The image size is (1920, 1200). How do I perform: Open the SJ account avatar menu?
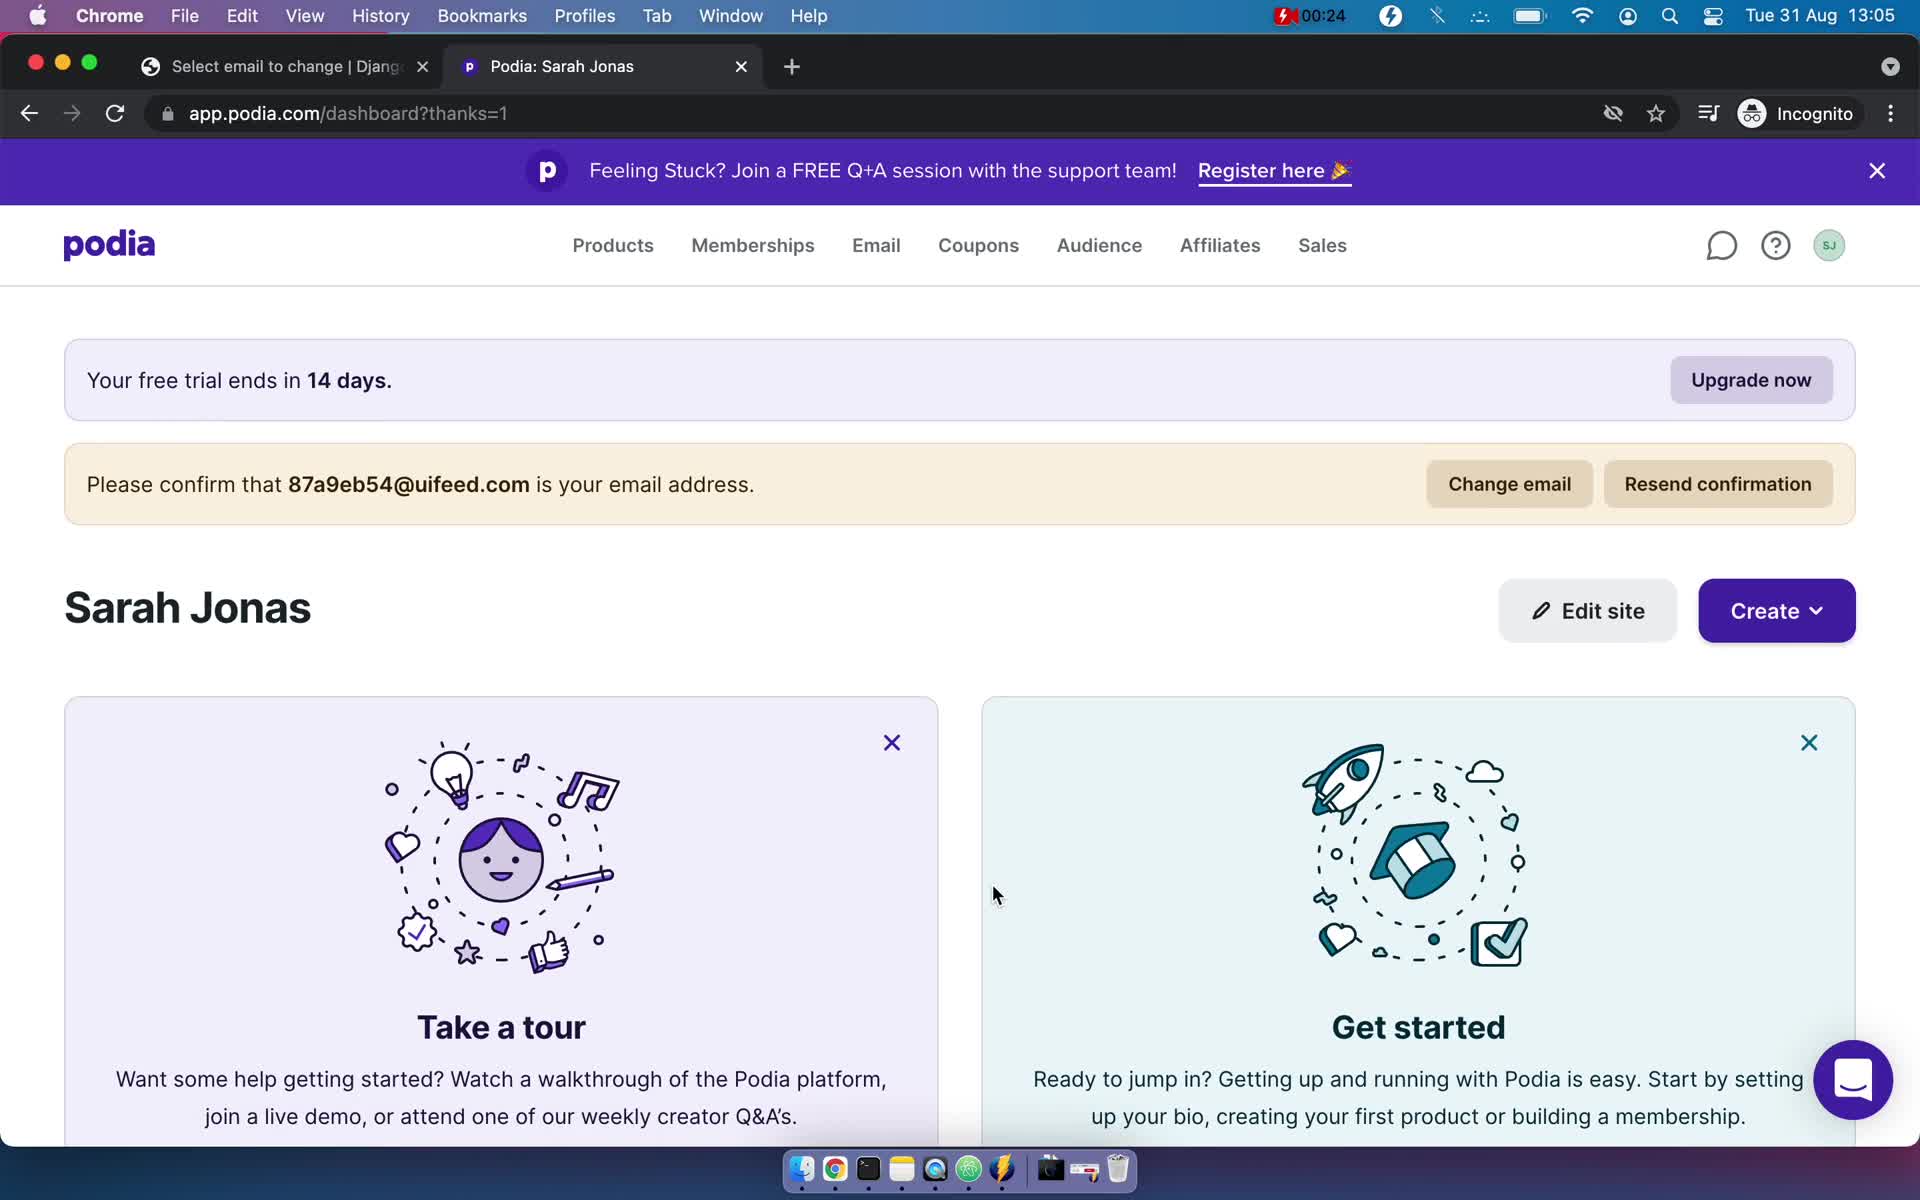[1829, 245]
